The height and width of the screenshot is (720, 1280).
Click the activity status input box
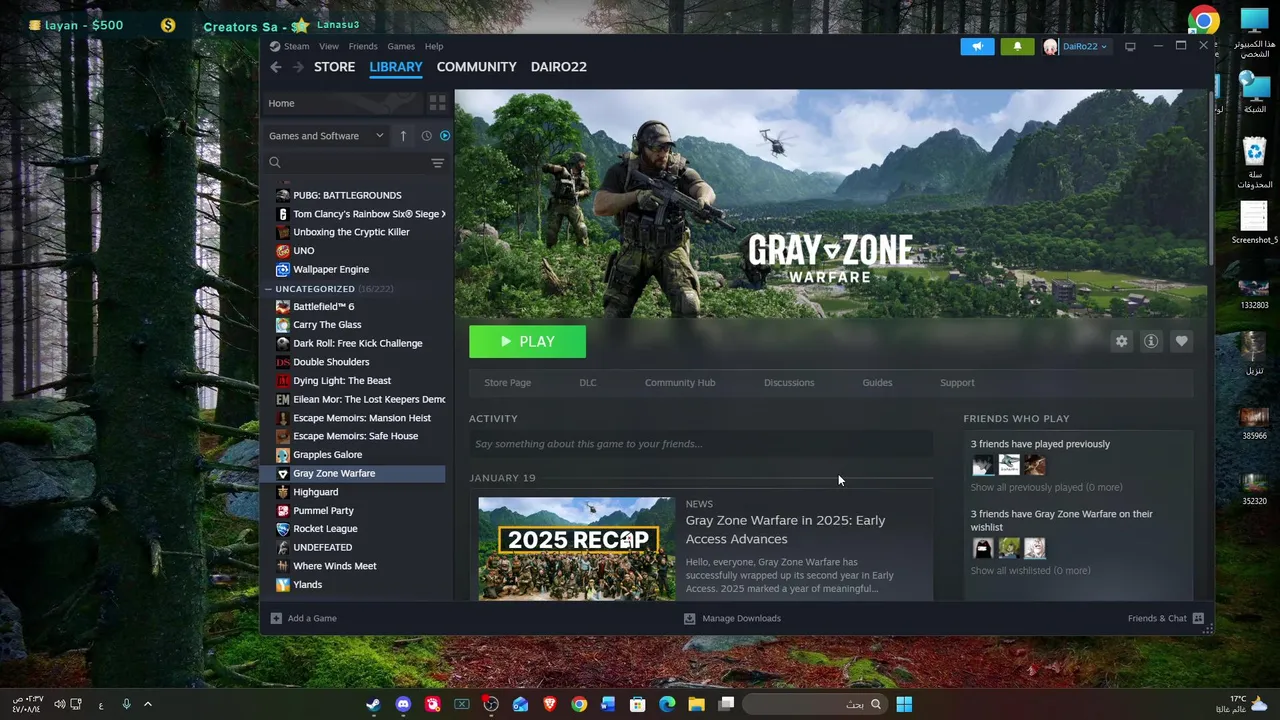701,444
